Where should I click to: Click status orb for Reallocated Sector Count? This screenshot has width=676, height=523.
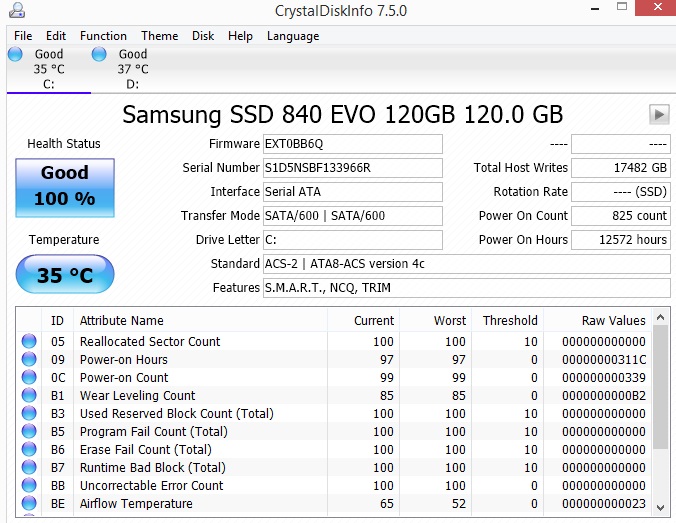tap(29, 341)
